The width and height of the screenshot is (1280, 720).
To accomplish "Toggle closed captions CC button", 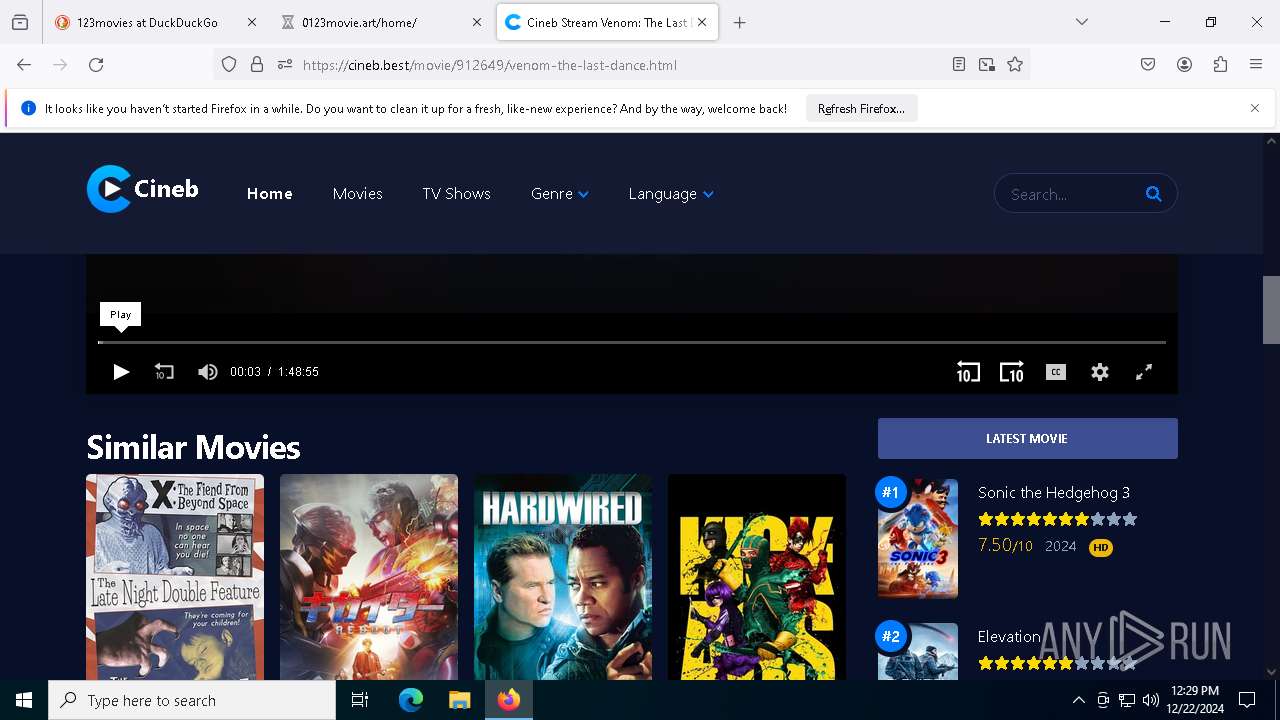I will point(1055,372).
